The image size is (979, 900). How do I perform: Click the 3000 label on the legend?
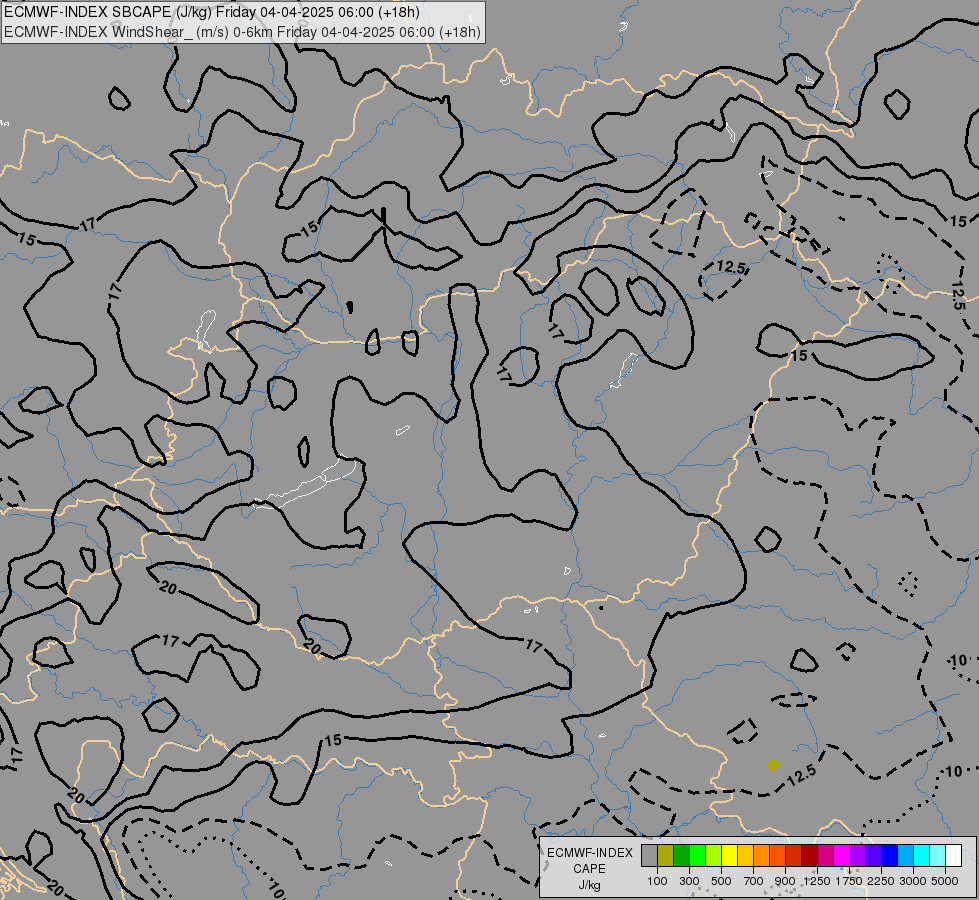click(x=913, y=881)
